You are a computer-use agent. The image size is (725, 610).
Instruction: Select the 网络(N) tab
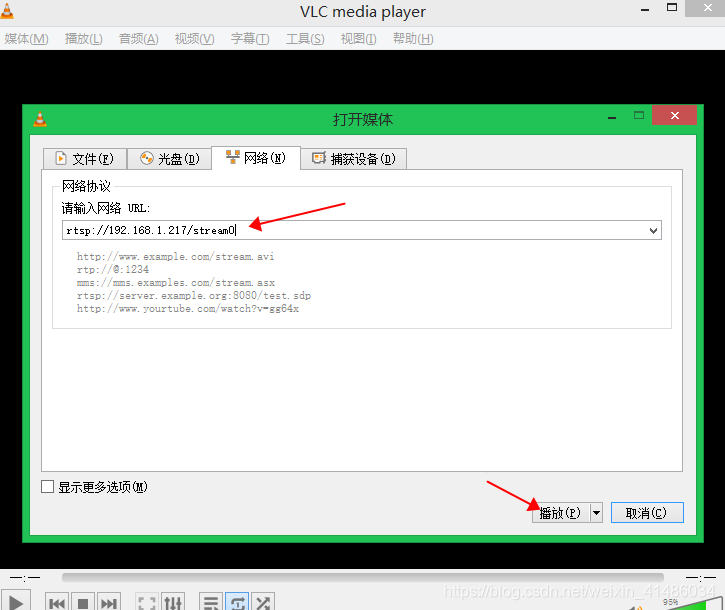click(x=256, y=158)
